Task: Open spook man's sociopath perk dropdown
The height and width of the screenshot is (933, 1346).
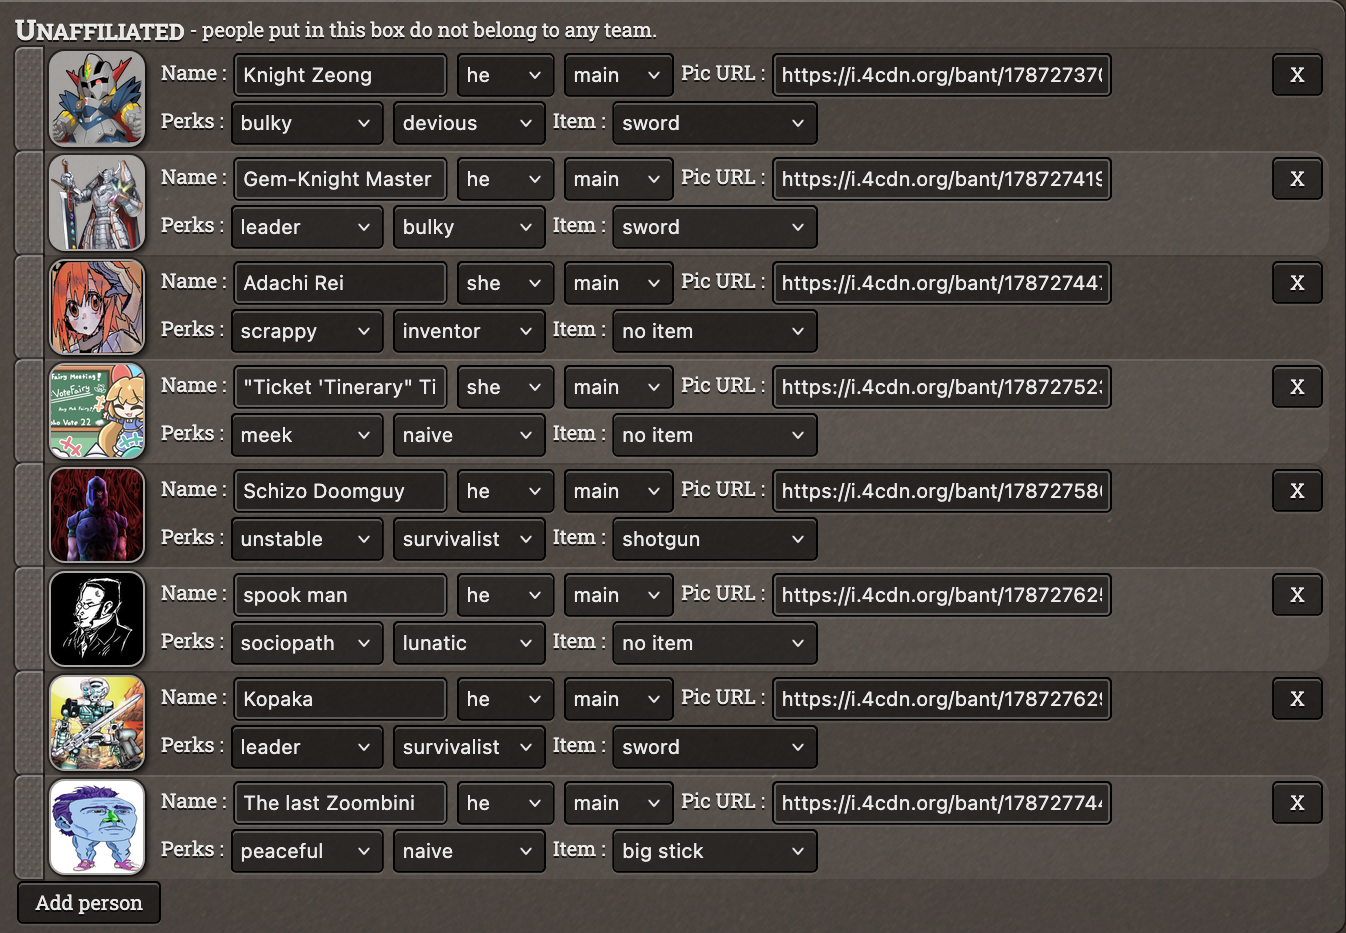Action: [307, 643]
